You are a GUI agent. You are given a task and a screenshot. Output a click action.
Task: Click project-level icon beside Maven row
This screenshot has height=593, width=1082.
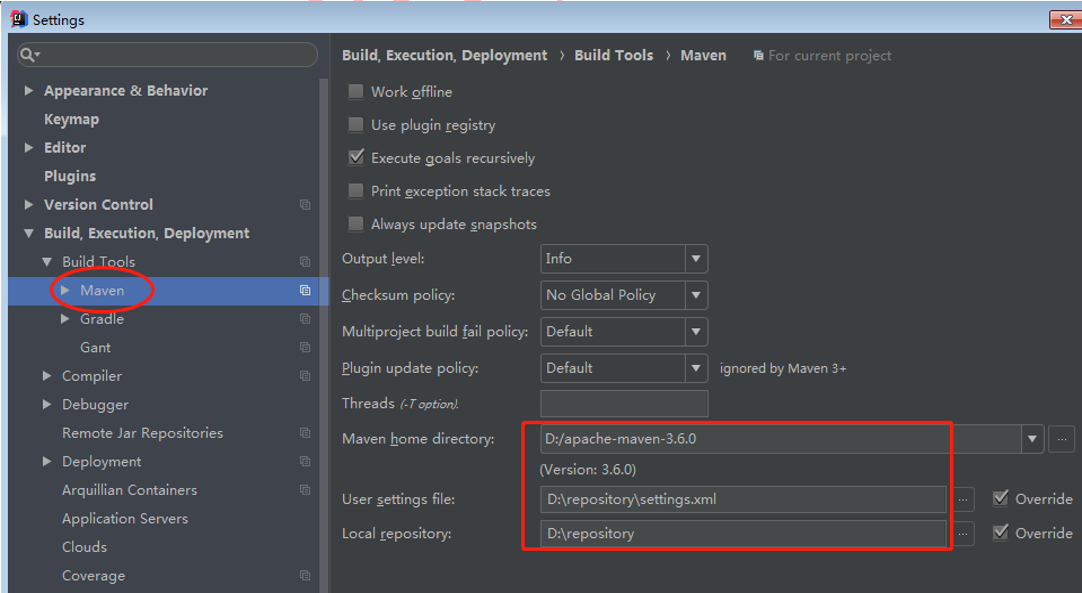click(x=305, y=290)
